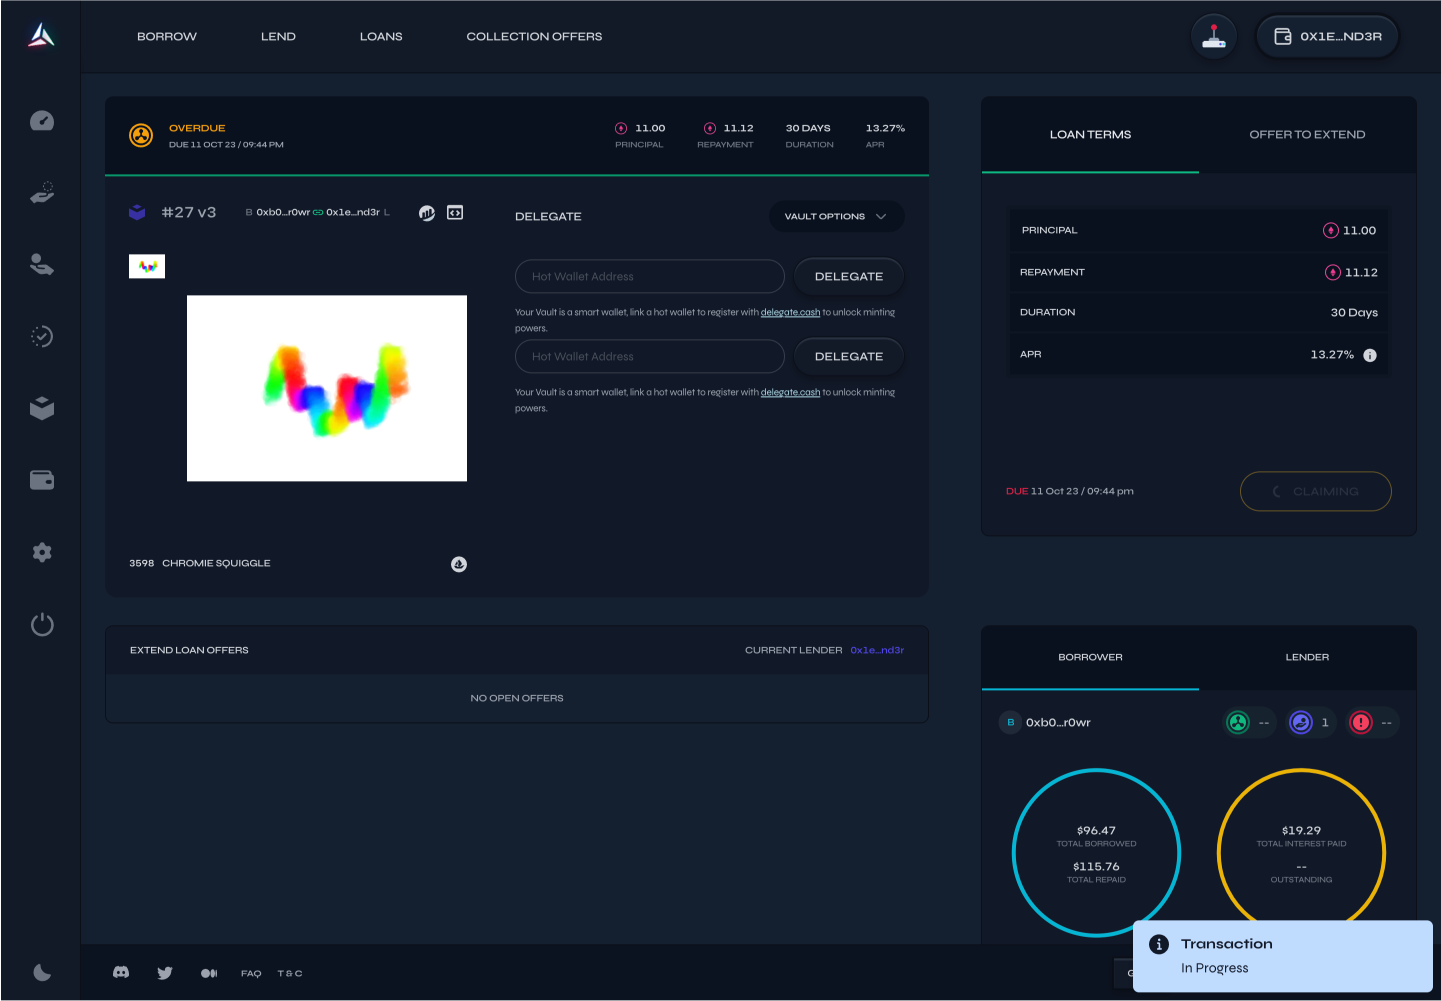This screenshot has width=1441, height=1001.
Task: Click the info icon in Transaction toast
Action: tap(1159, 944)
